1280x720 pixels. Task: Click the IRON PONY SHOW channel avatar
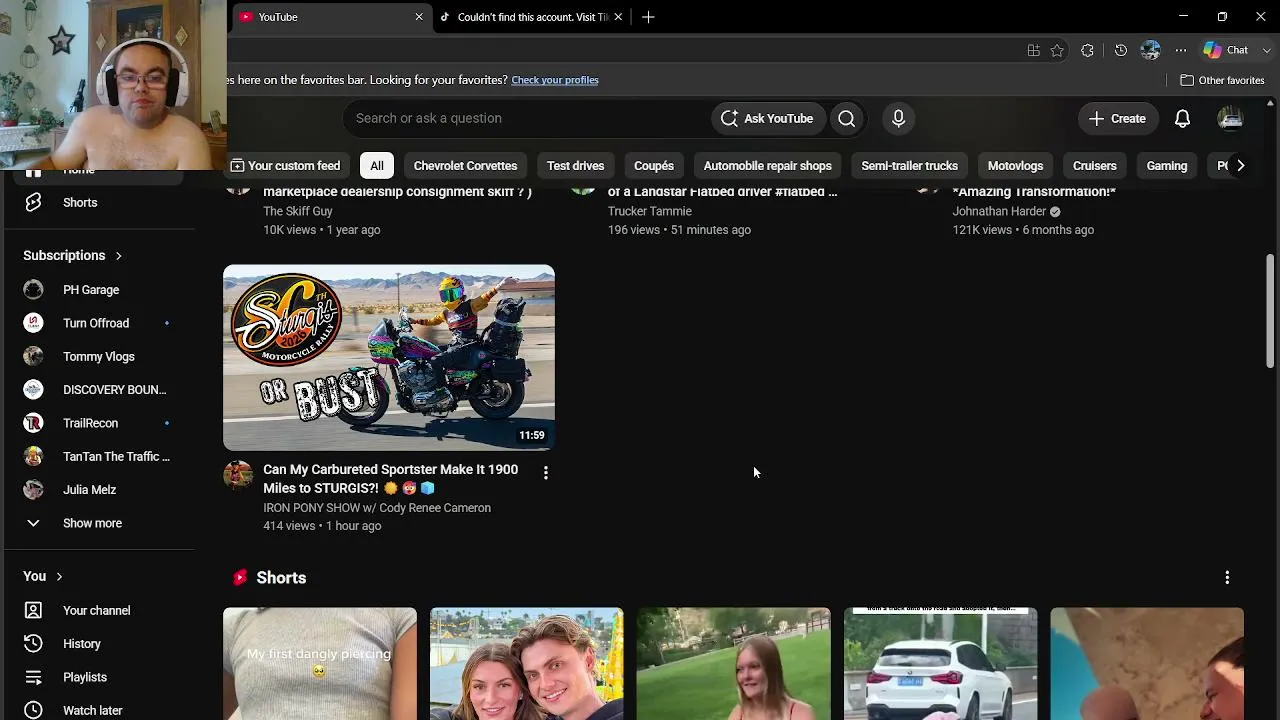coord(238,474)
